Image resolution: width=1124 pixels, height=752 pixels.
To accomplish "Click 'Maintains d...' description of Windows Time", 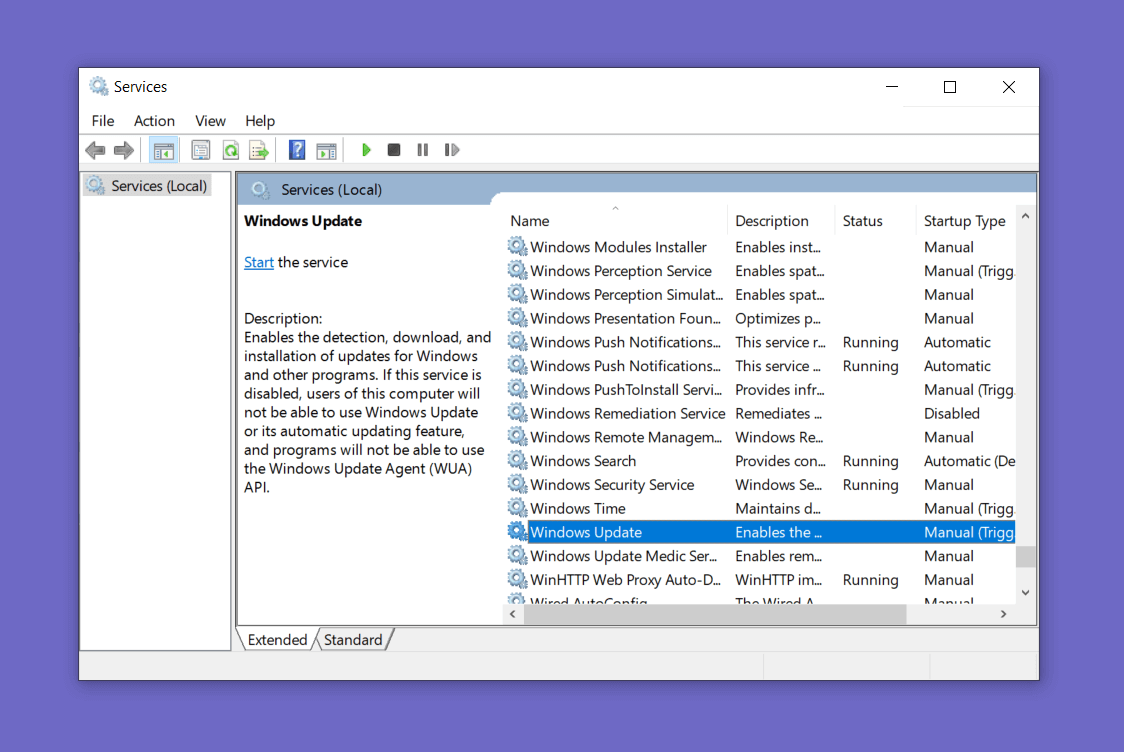I will click(778, 508).
